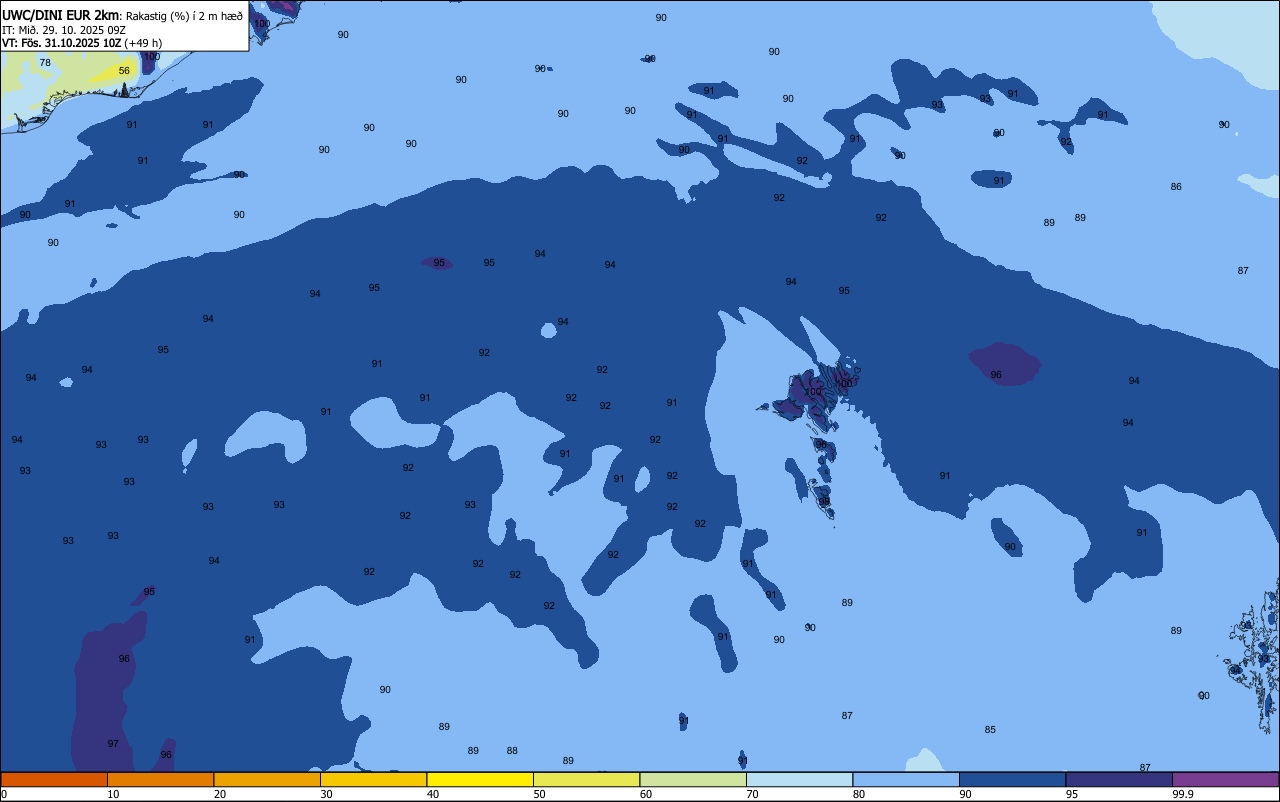Click the '10' legend tick label
1280x802 pixels.
(x=113, y=794)
